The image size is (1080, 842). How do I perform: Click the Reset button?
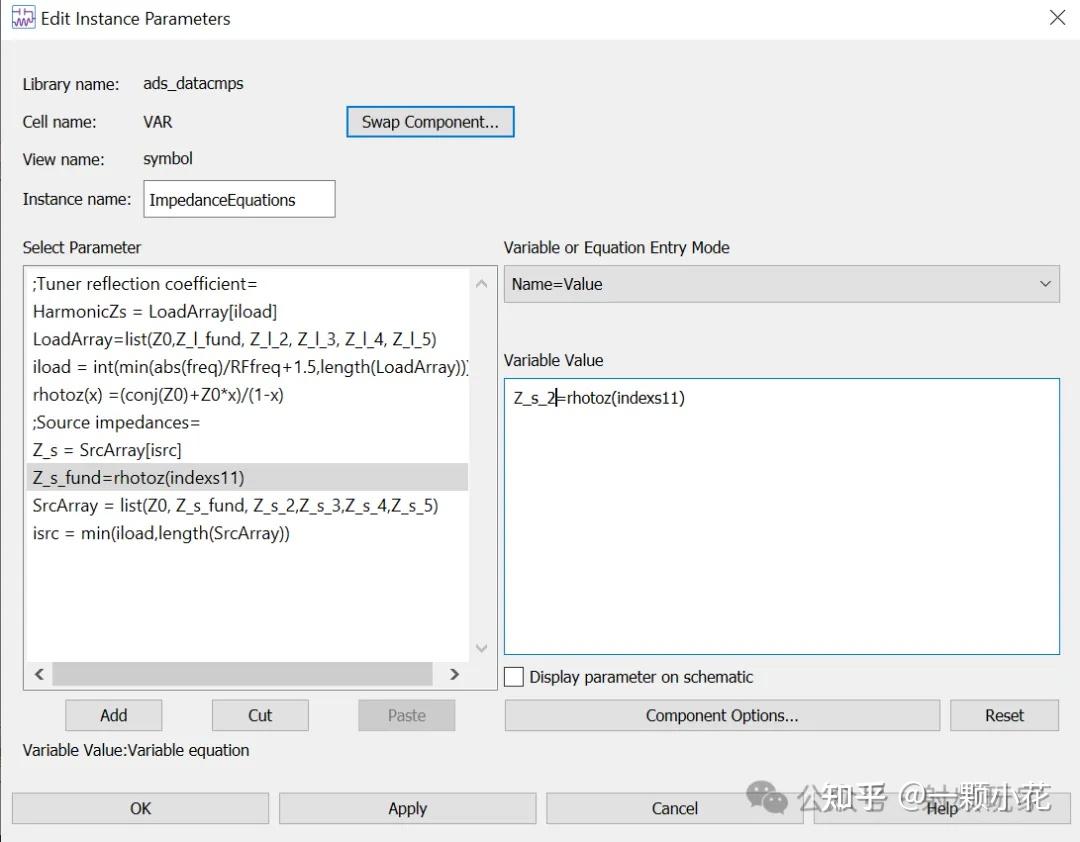pos(1004,715)
